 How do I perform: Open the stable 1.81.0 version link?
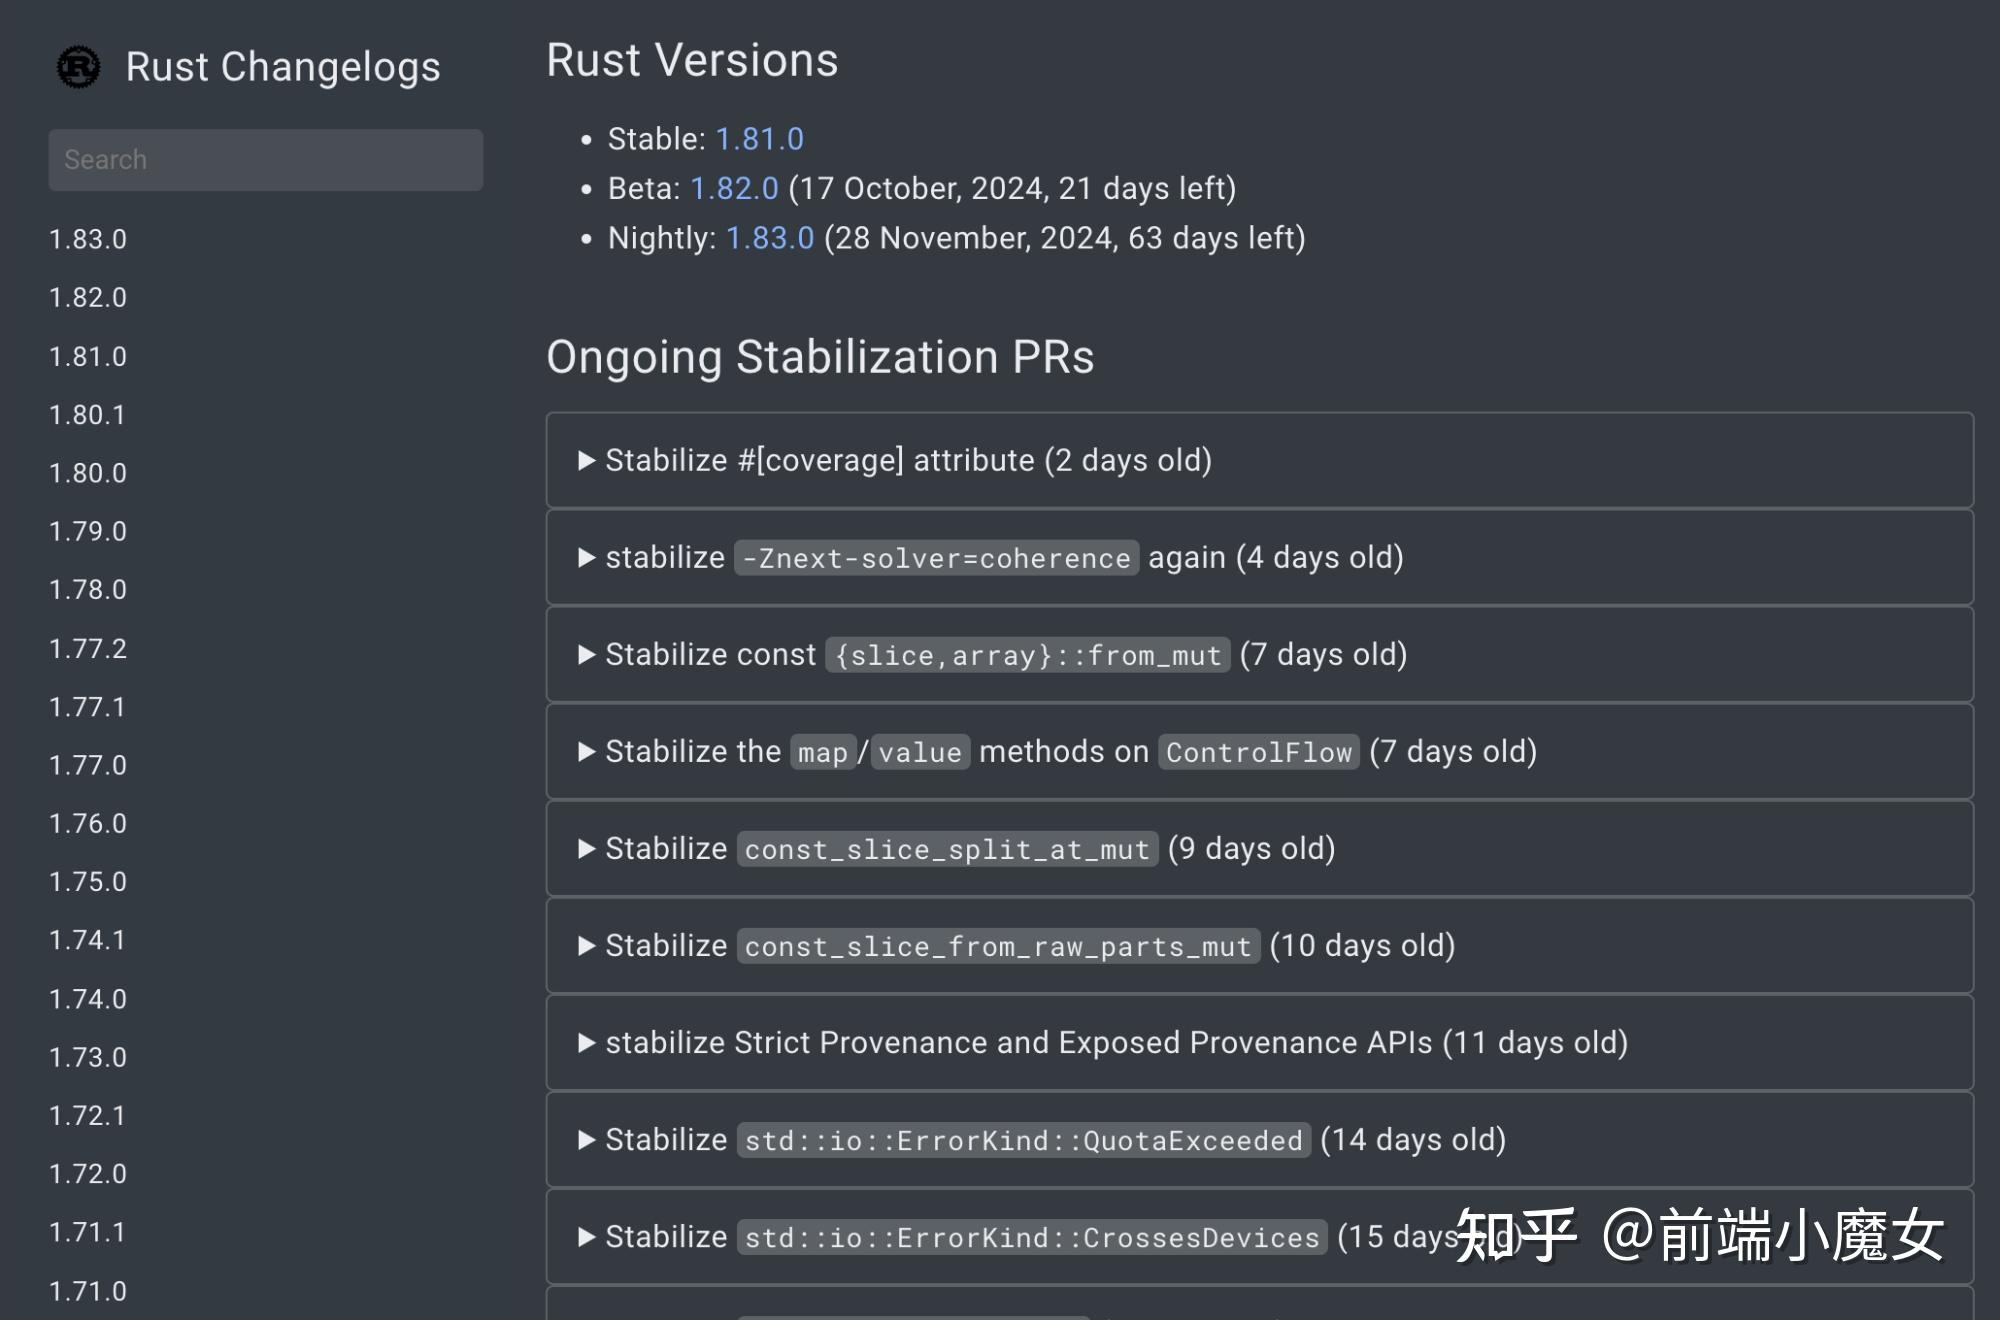tap(759, 138)
